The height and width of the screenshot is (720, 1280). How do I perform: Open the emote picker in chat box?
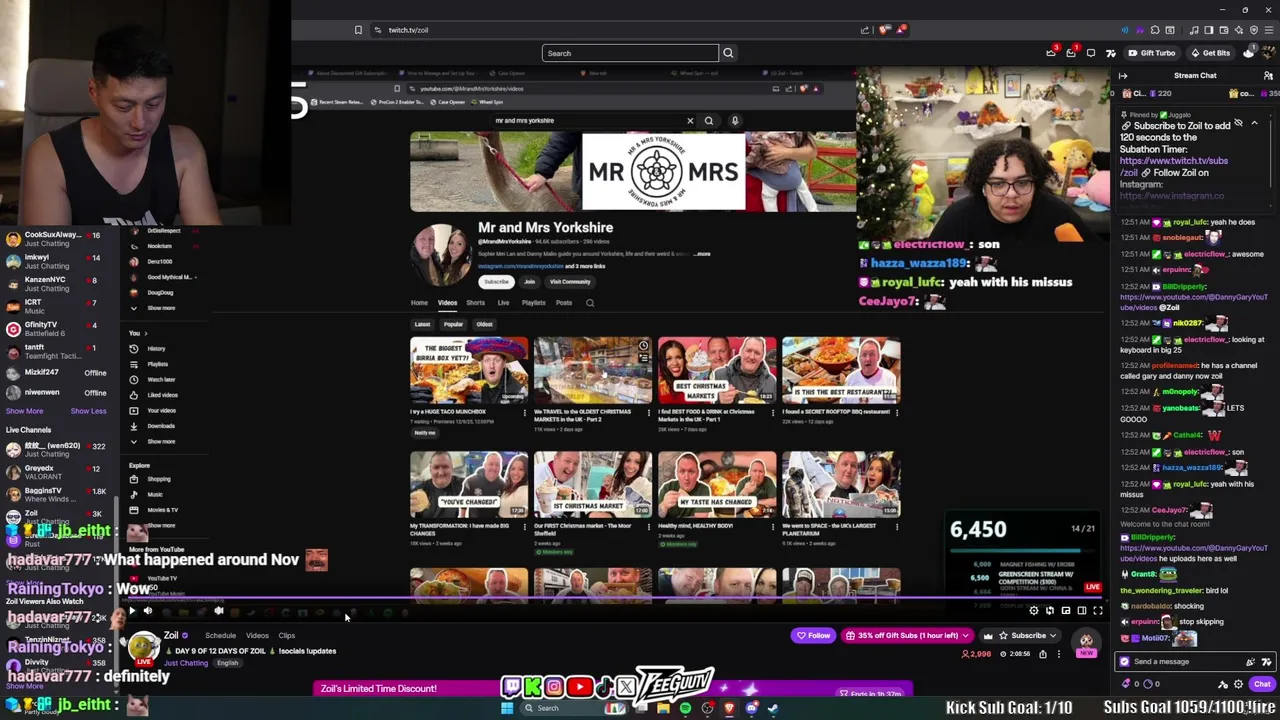pos(1266,661)
